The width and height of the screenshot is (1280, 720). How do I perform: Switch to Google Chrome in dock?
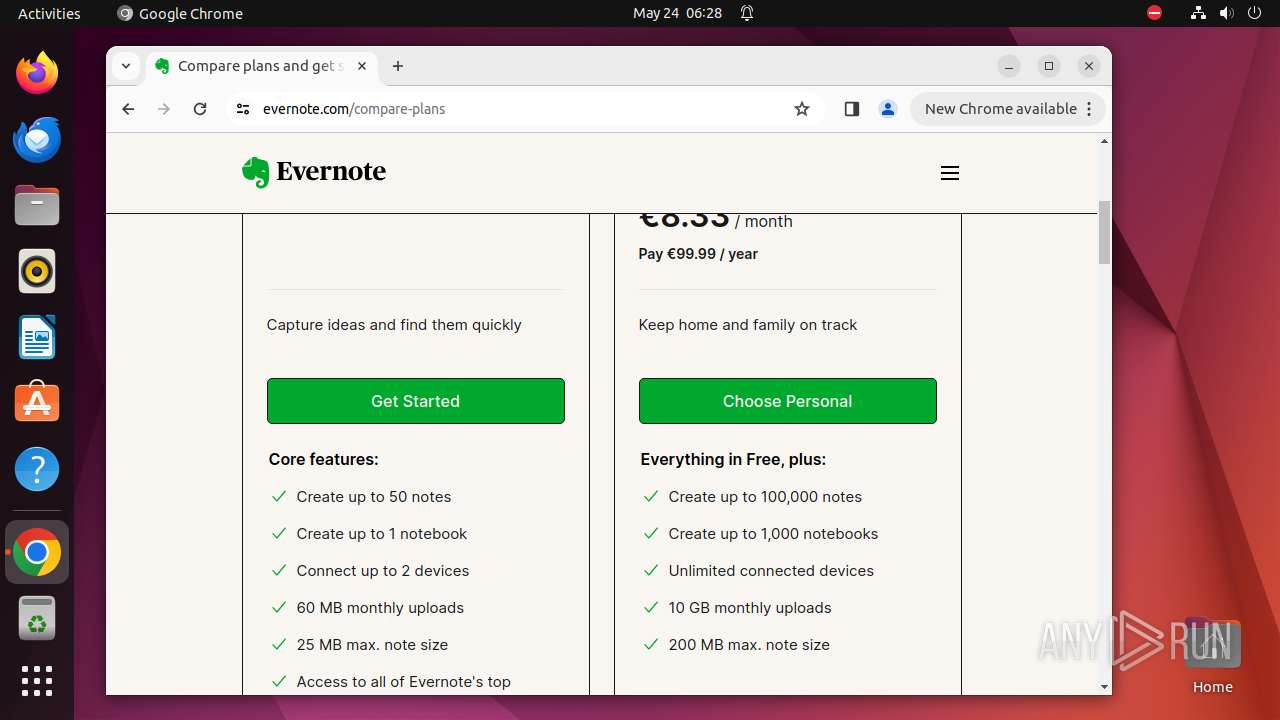[37, 552]
